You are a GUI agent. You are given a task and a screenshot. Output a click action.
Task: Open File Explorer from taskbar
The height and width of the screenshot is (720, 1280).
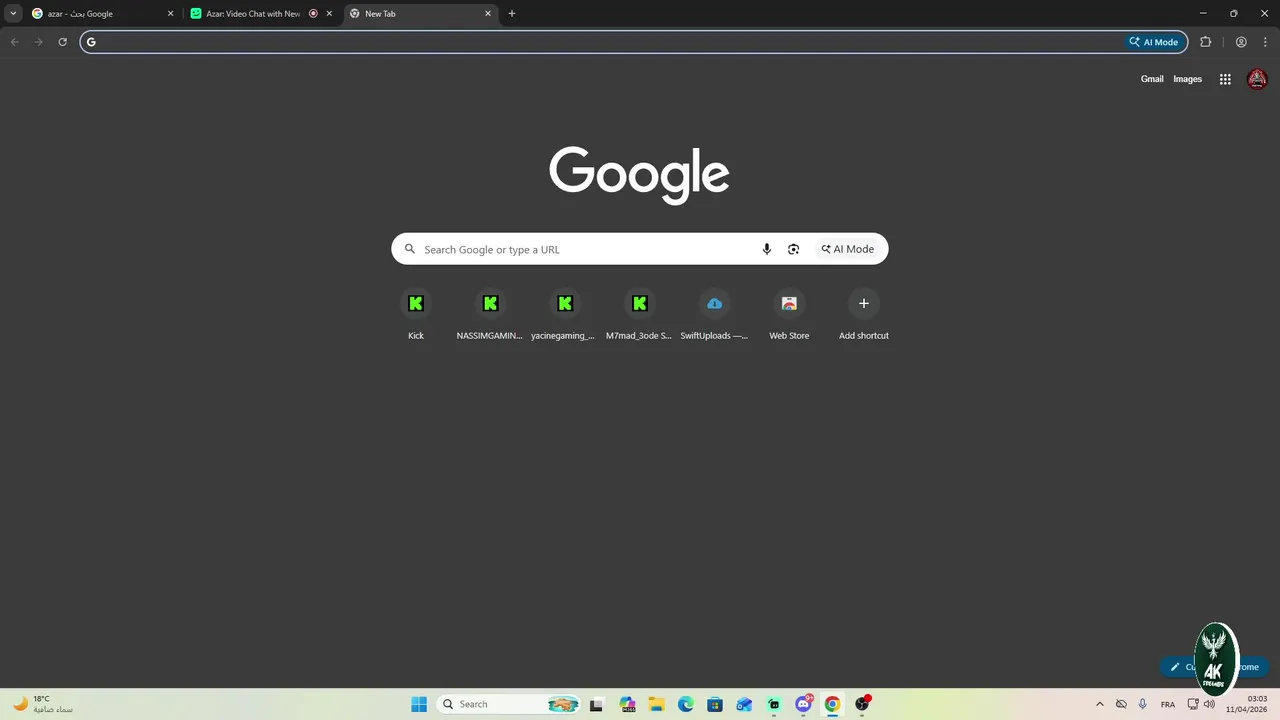(656, 704)
